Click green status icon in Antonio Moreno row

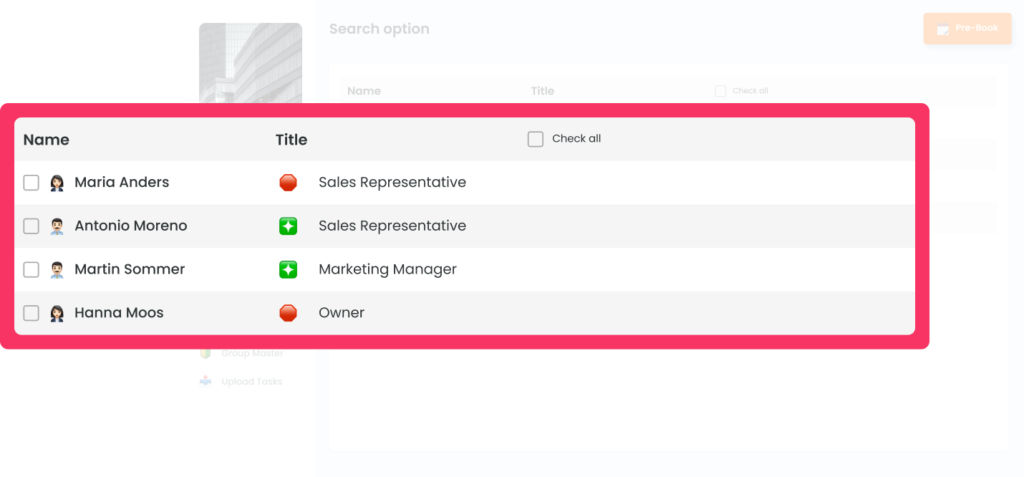(x=288, y=226)
